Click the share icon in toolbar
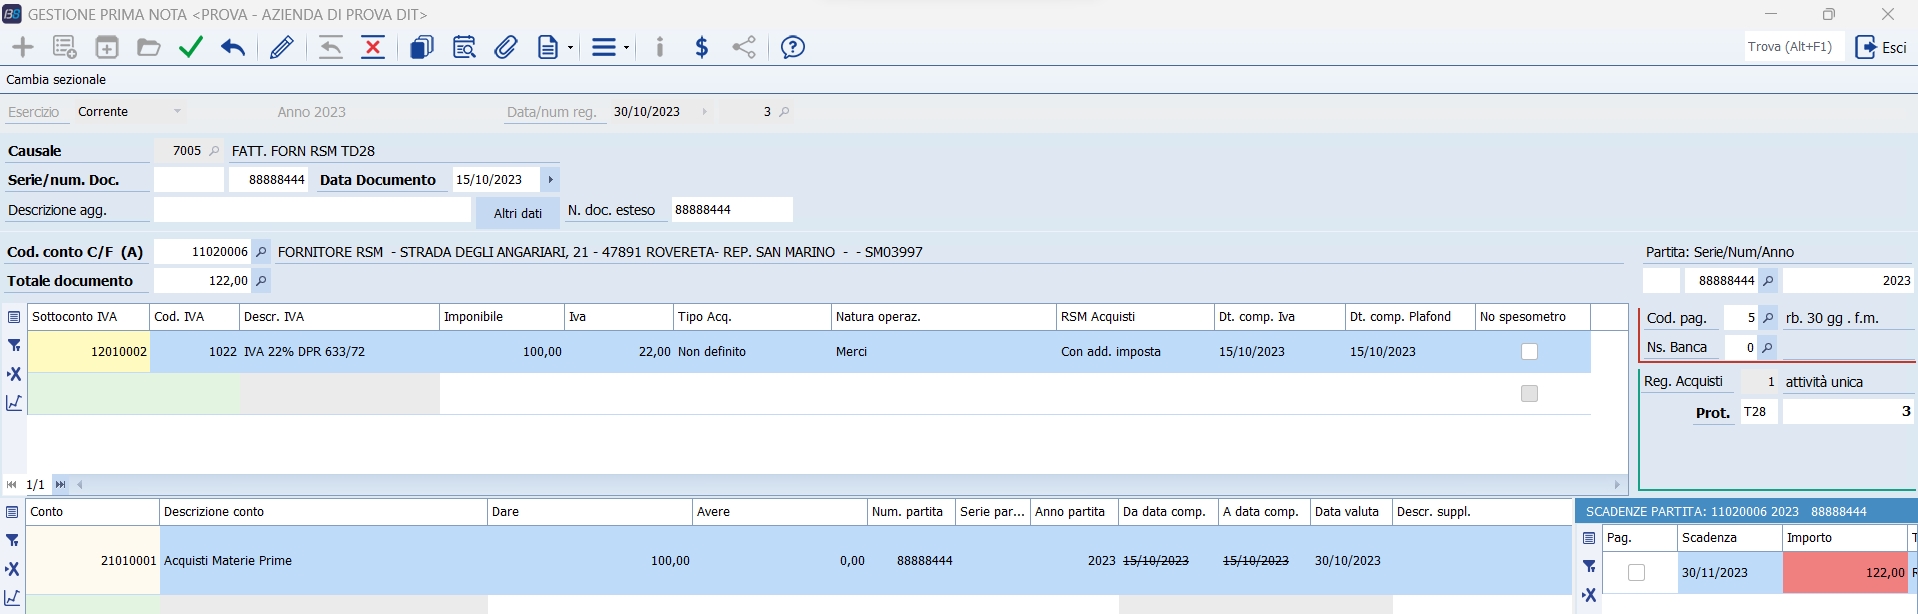 pos(744,47)
